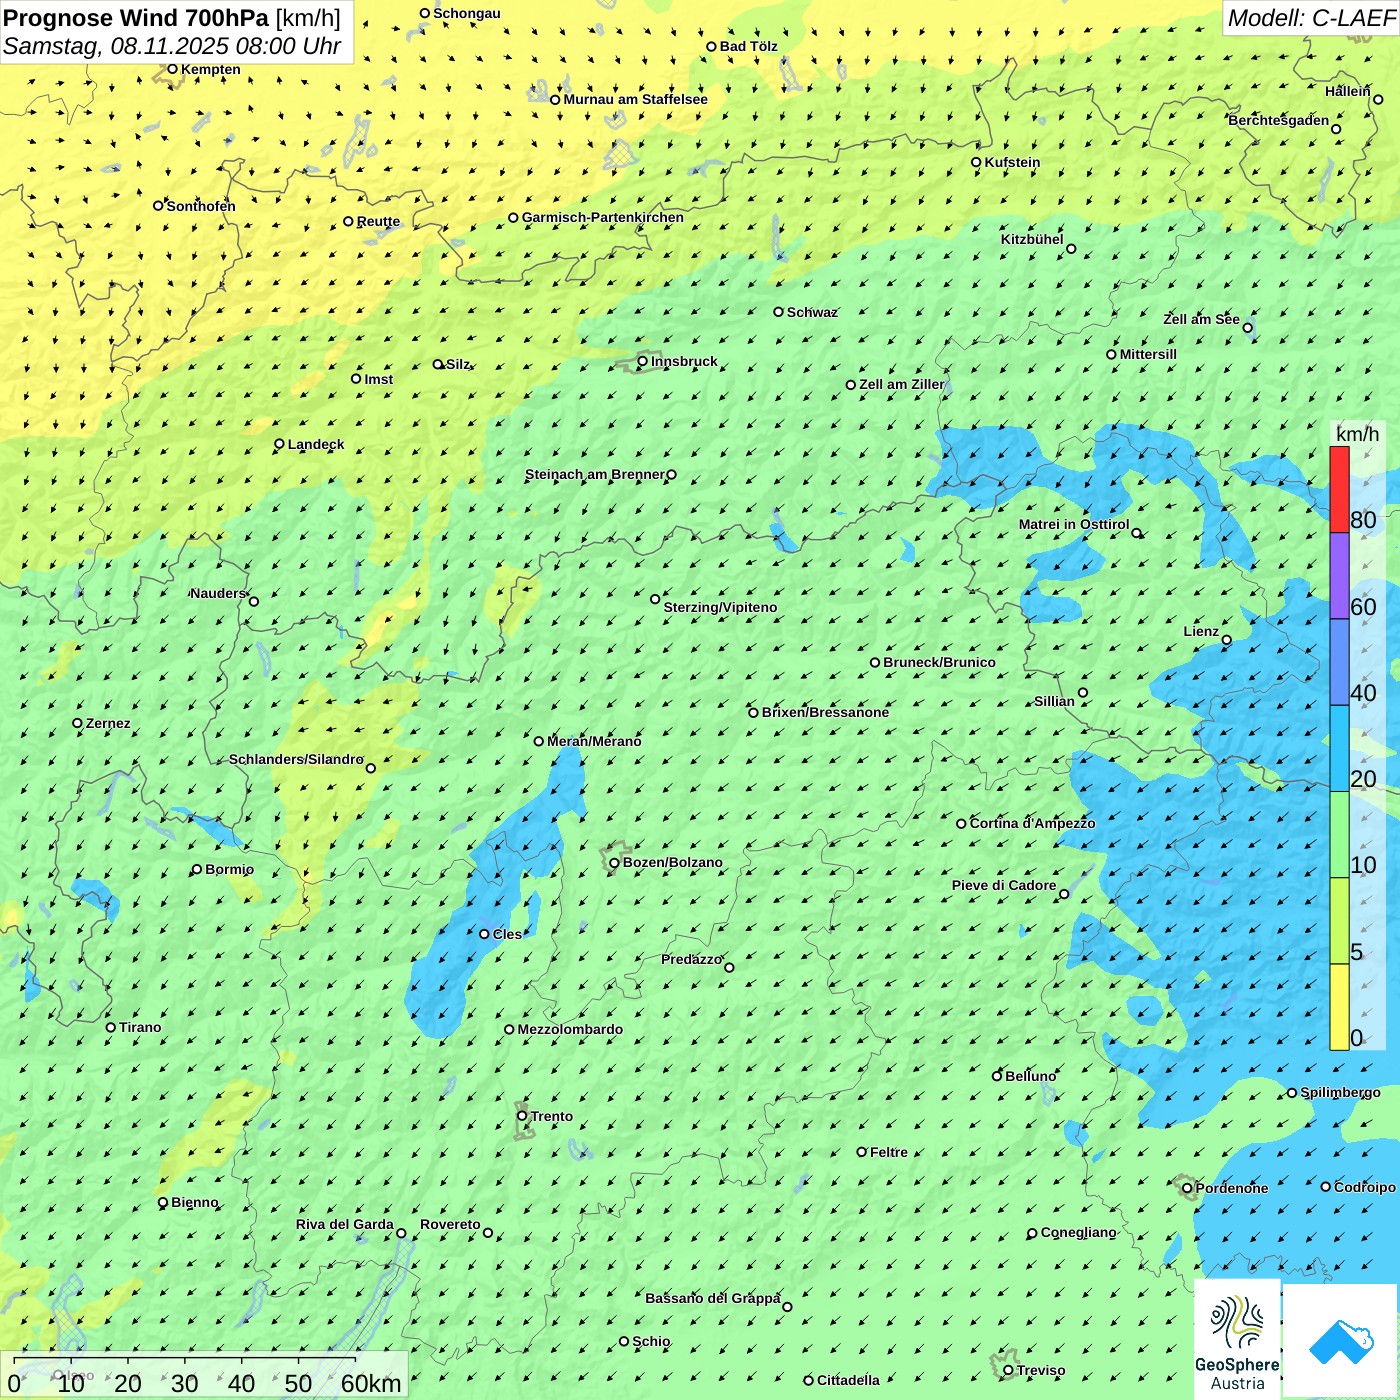1400x1400 pixels.
Task: Click the 'Cortina d'Ampezzo' label
Action: [1032, 823]
